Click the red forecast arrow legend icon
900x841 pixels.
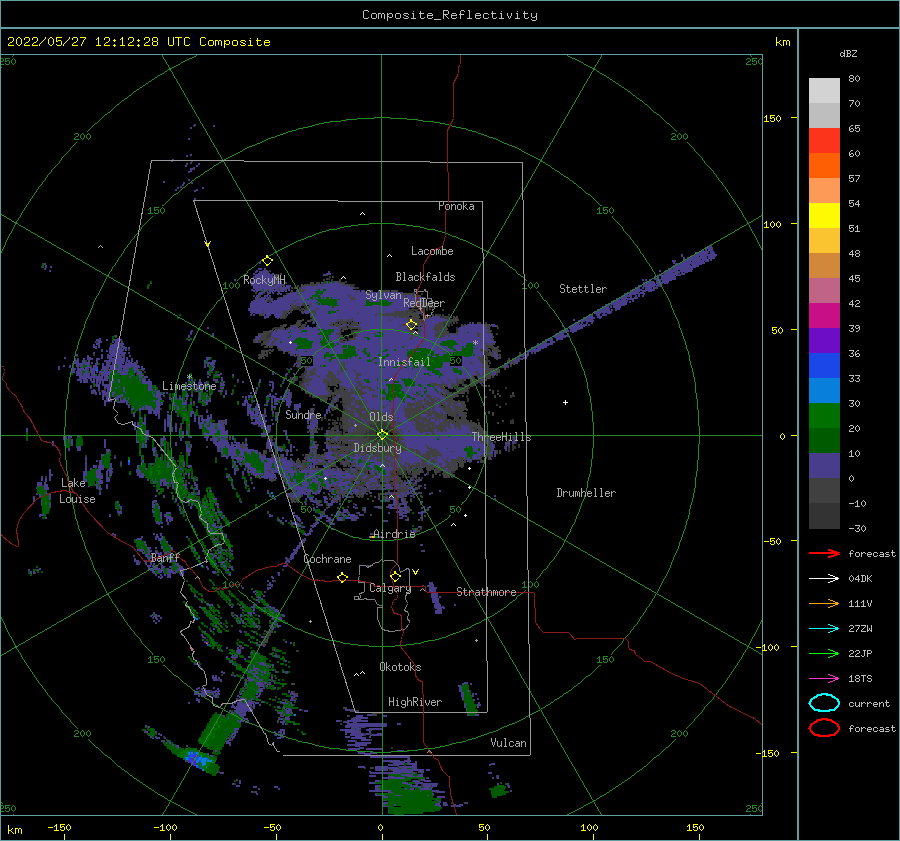pos(824,553)
